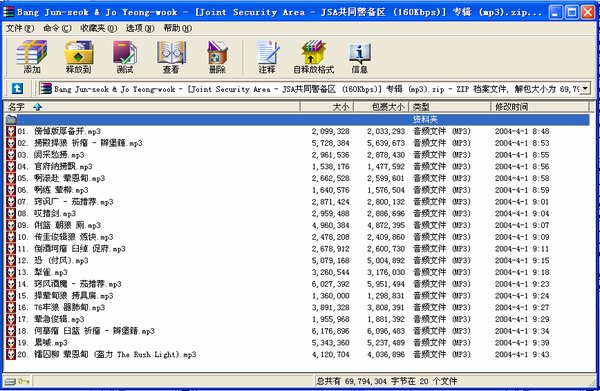Click the mp3 icon of file 10.
600x391 pixels.
[11, 237]
